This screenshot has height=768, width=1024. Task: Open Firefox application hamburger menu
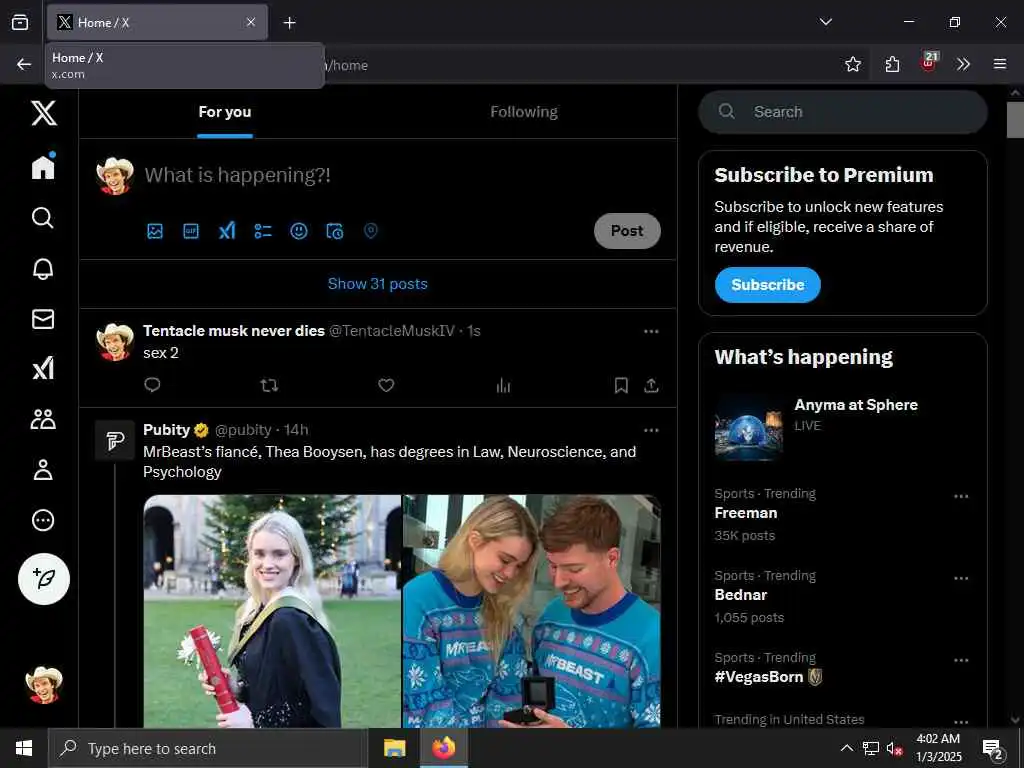(x=1000, y=65)
